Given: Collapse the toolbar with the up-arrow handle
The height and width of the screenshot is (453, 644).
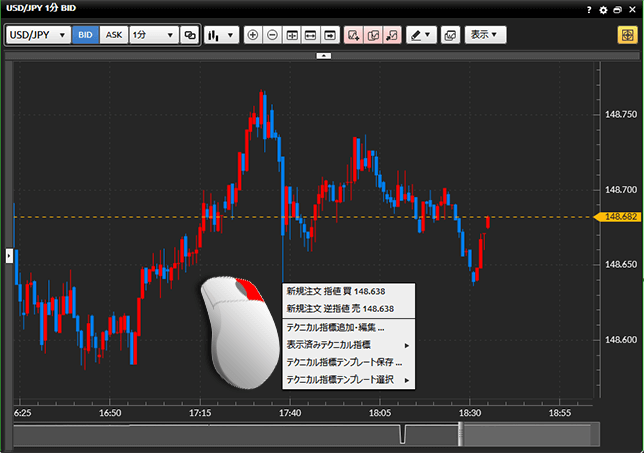Looking at the screenshot, I should (324, 55).
